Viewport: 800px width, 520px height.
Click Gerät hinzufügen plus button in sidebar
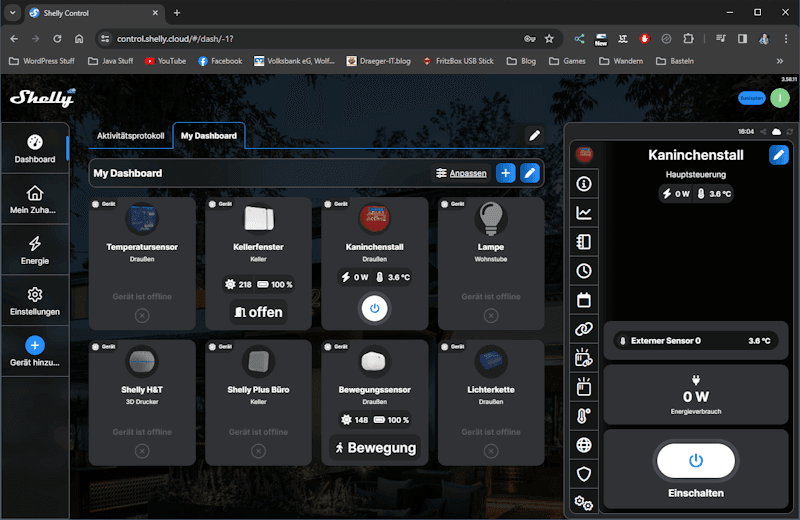(x=35, y=345)
